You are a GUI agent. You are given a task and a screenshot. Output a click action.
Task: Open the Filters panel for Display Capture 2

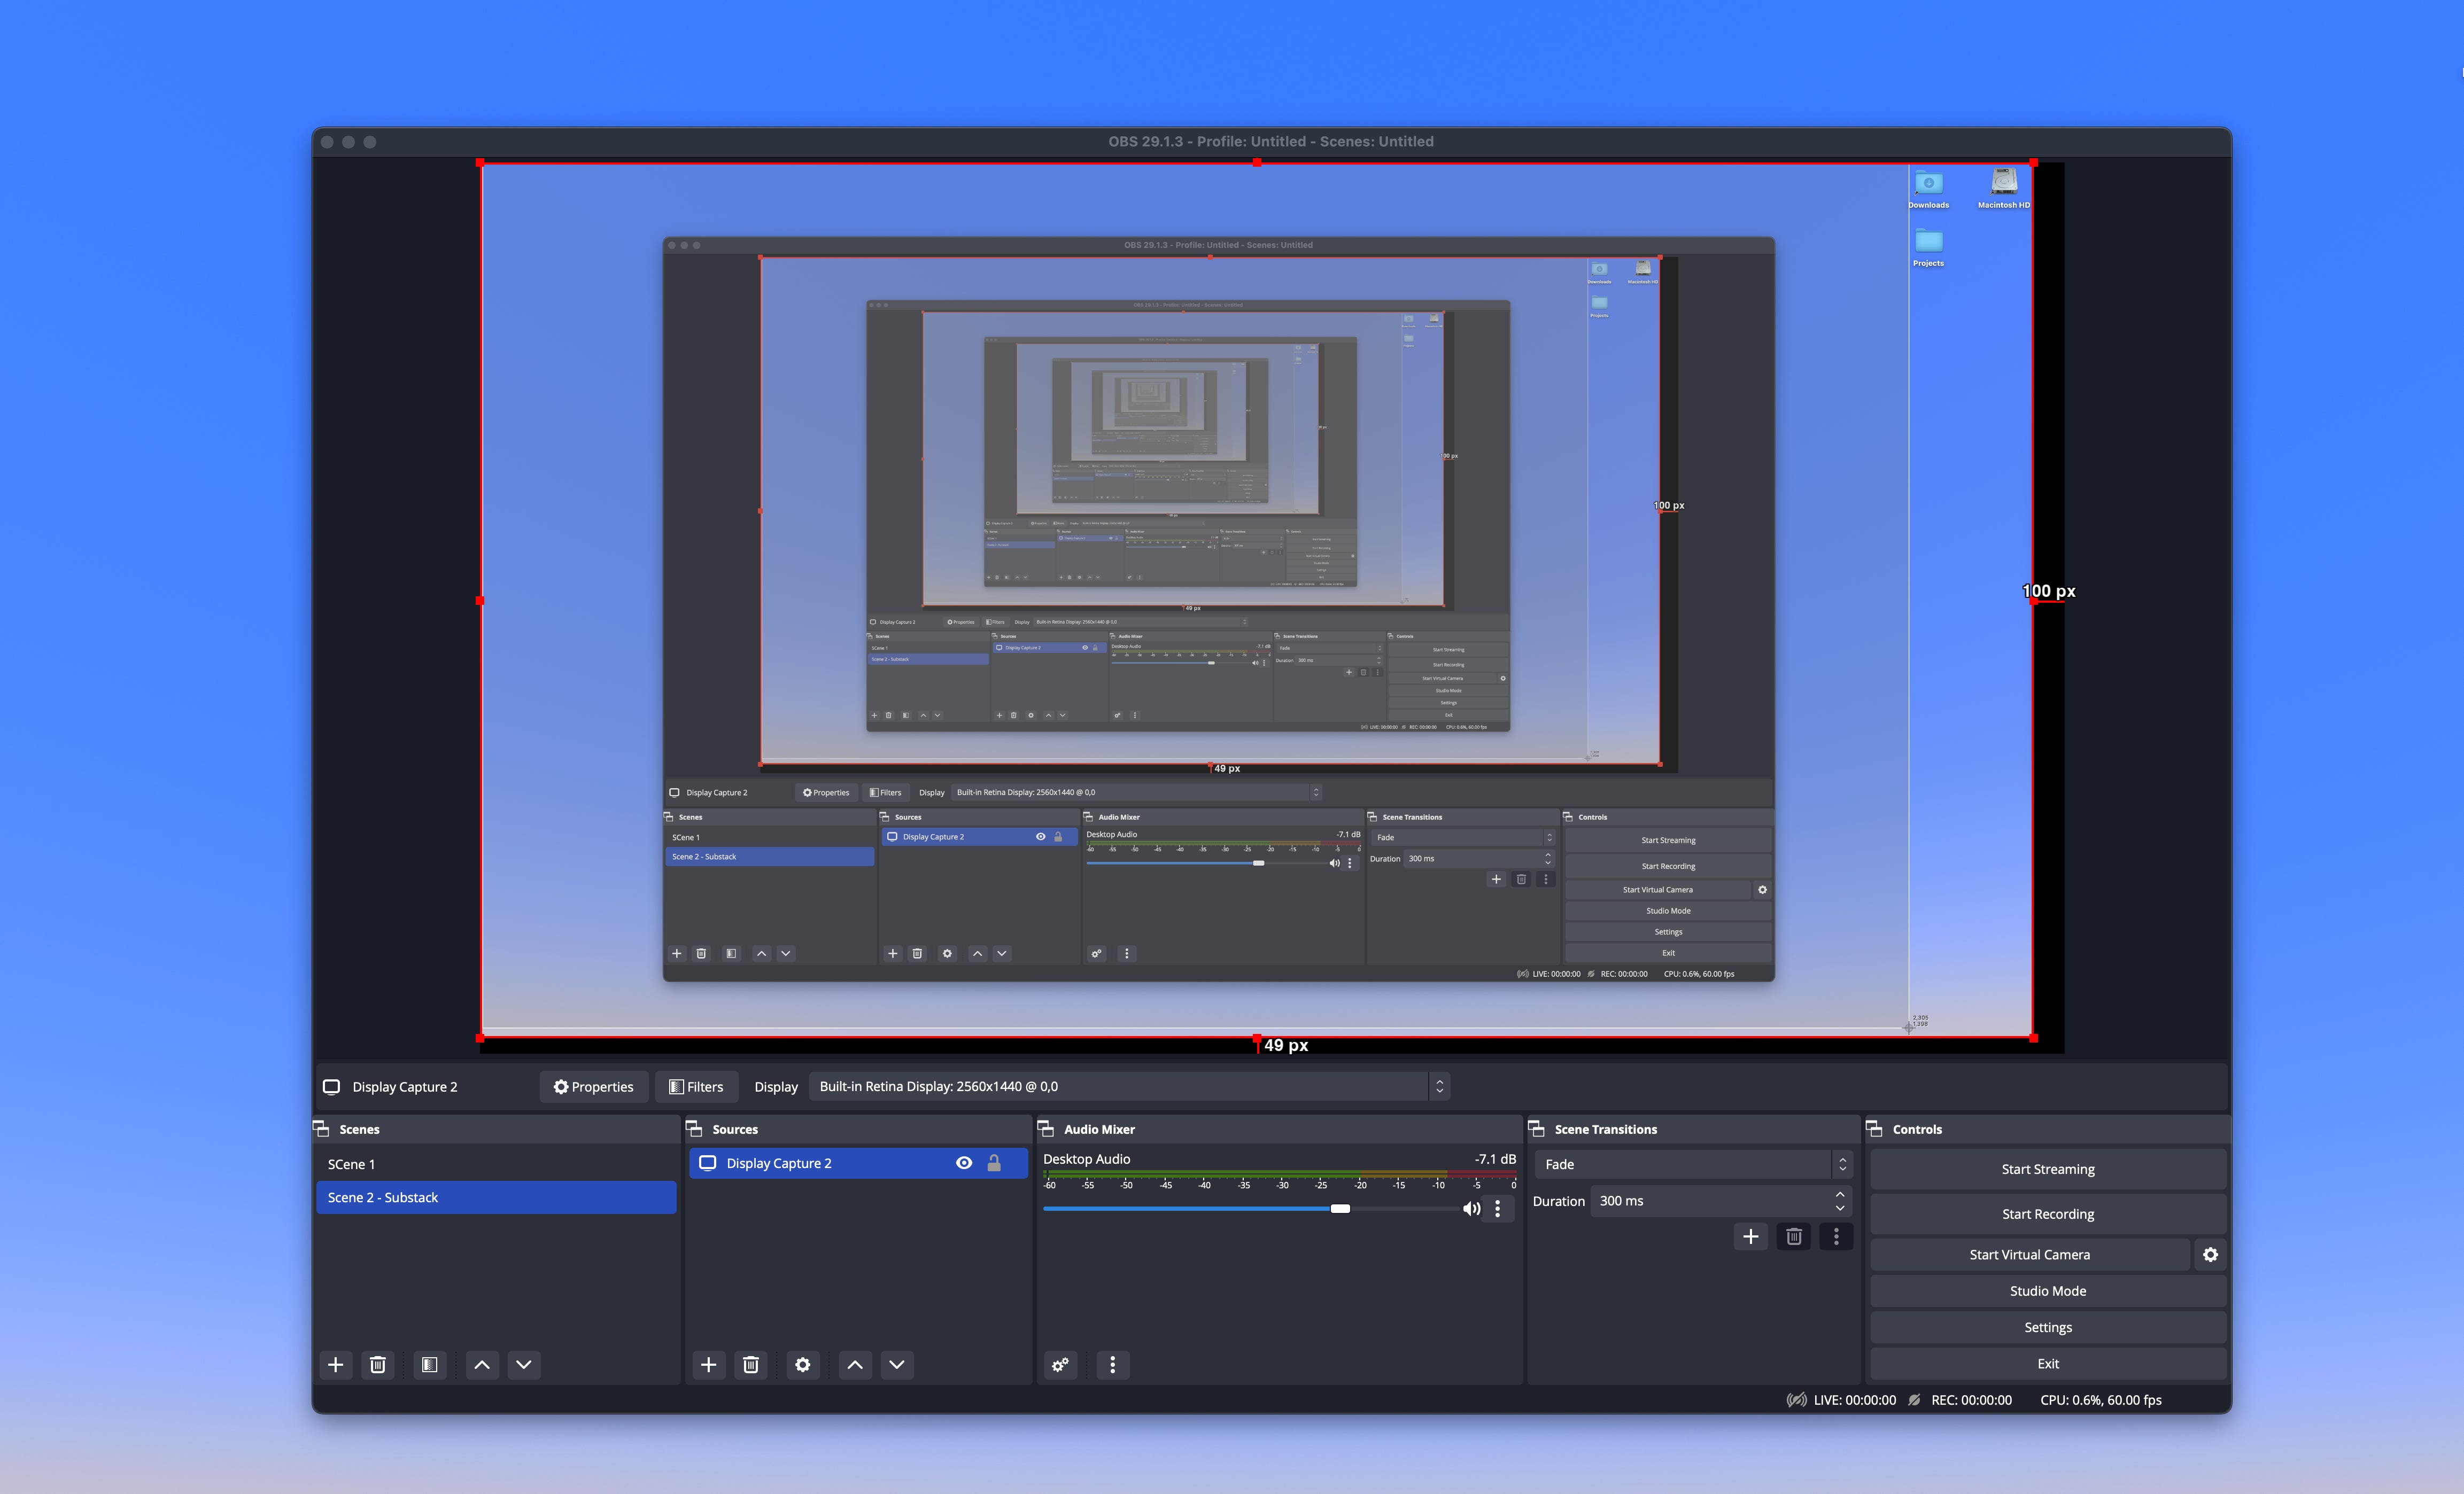click(696, 1086)
